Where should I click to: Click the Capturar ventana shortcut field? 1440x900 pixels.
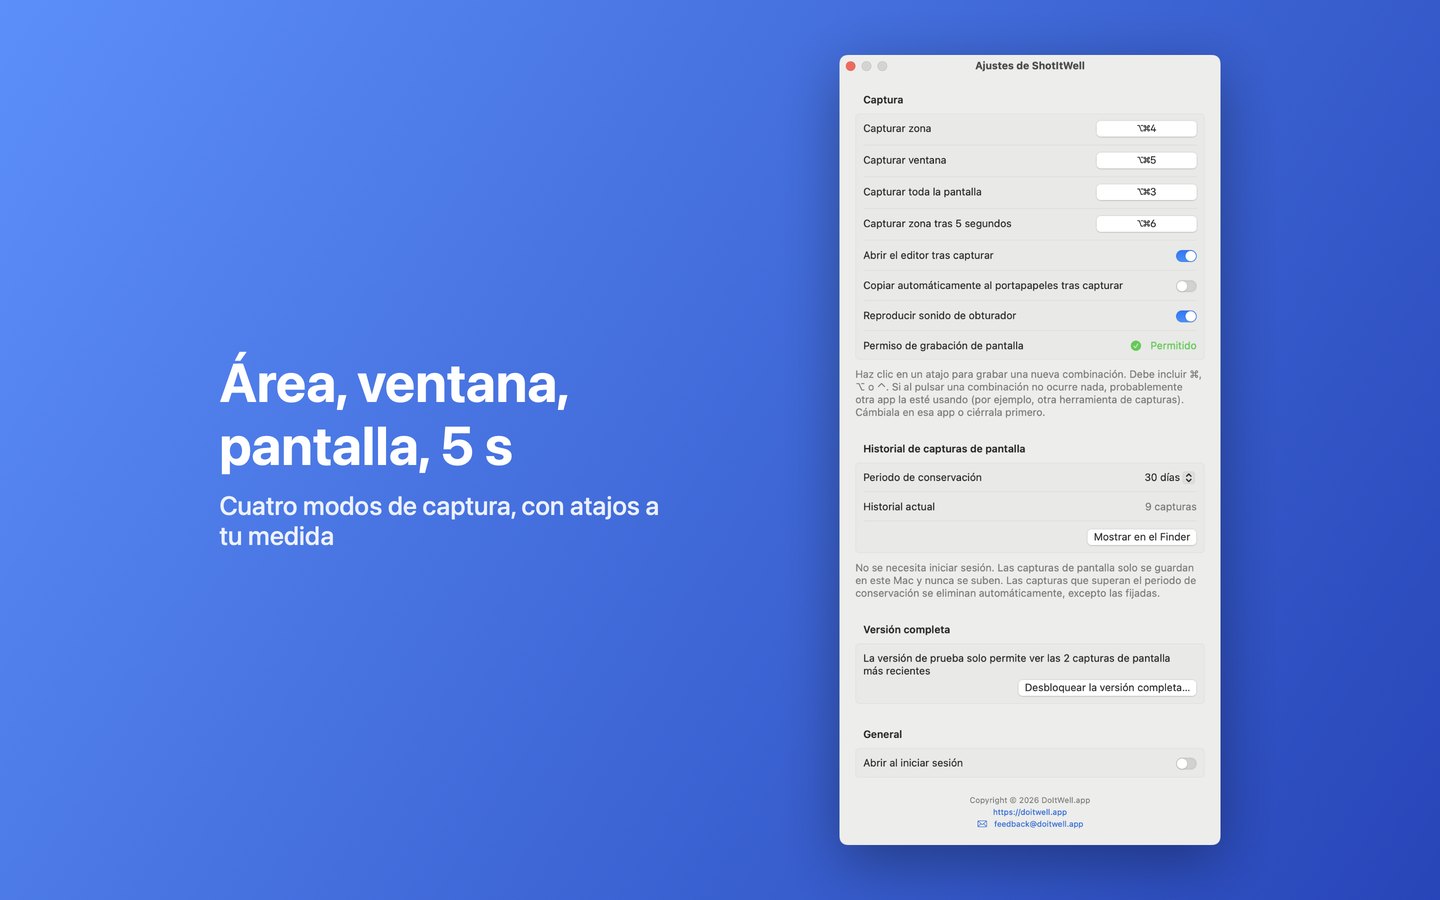pos(1146,160)
